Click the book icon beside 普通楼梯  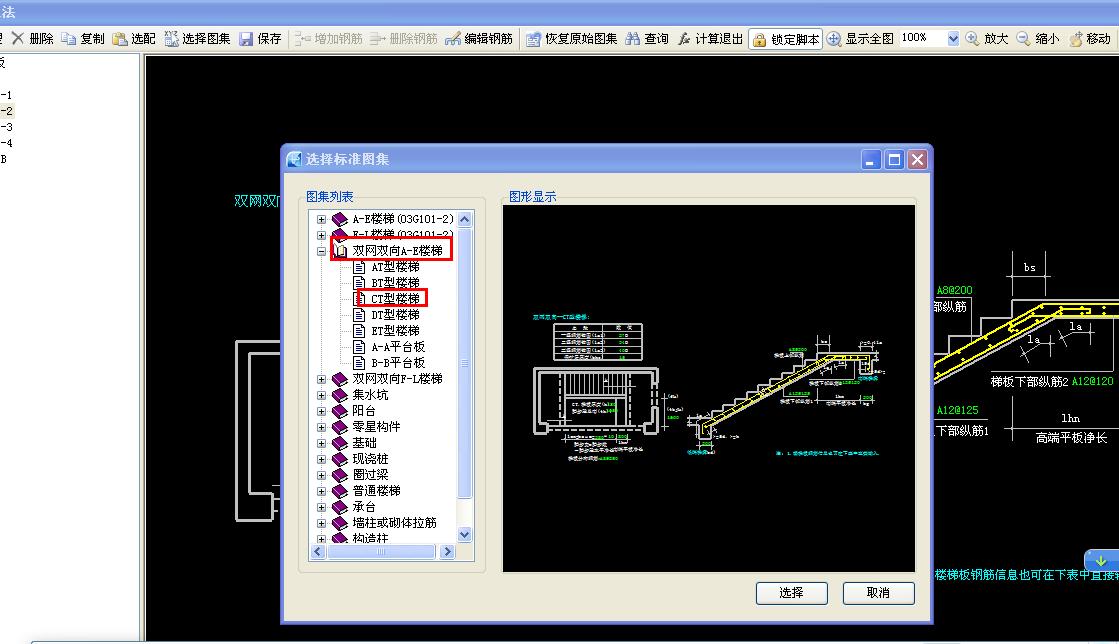point(340,490)
